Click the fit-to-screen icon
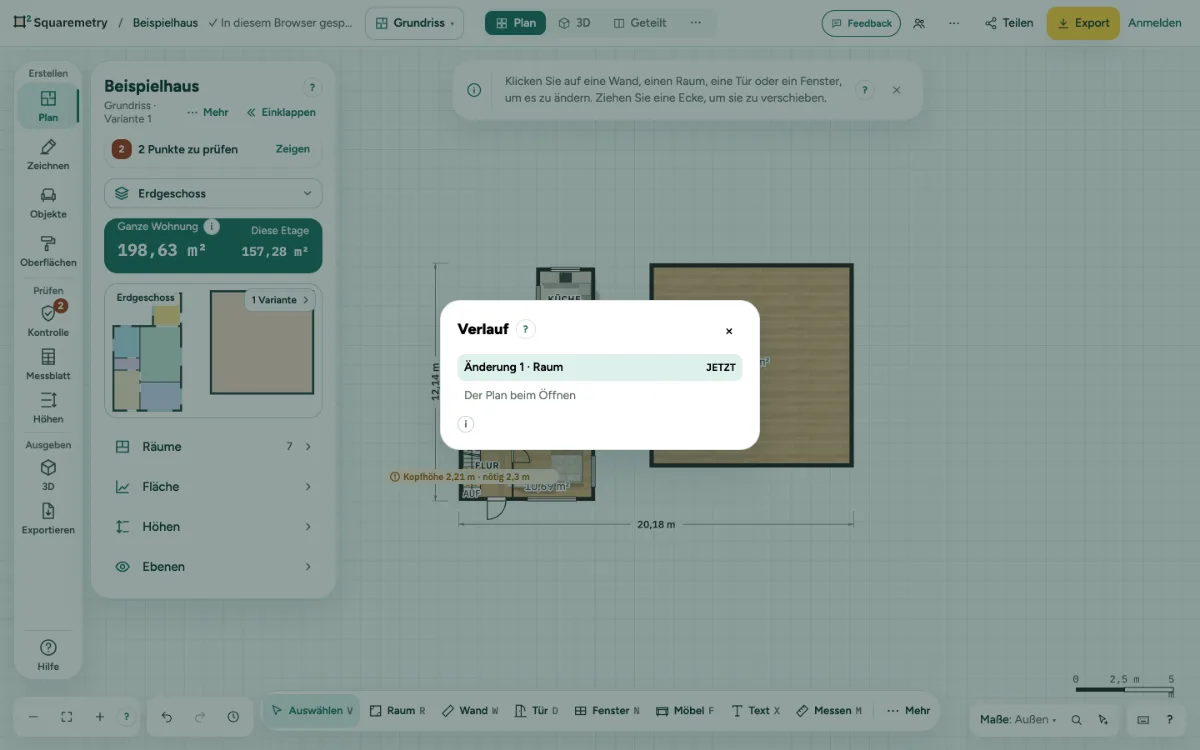The height and width of the screenshot is (750, 1200). [67, 717]
